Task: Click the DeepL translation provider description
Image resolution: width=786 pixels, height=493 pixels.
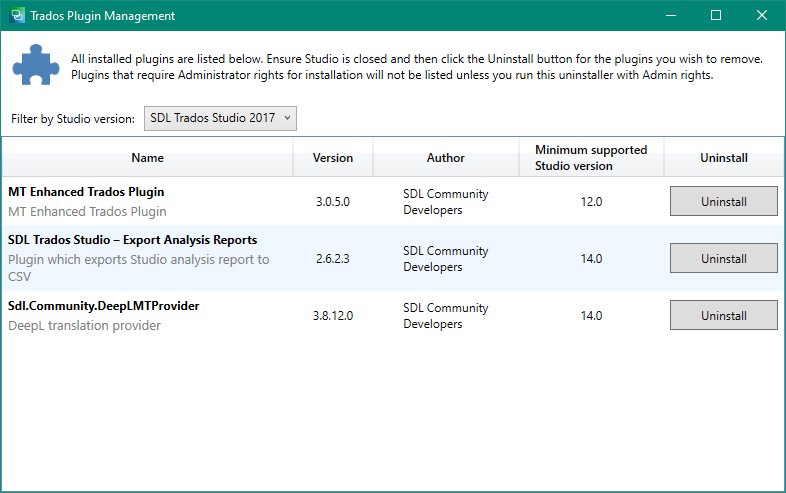Action: [x=84, y=325]
